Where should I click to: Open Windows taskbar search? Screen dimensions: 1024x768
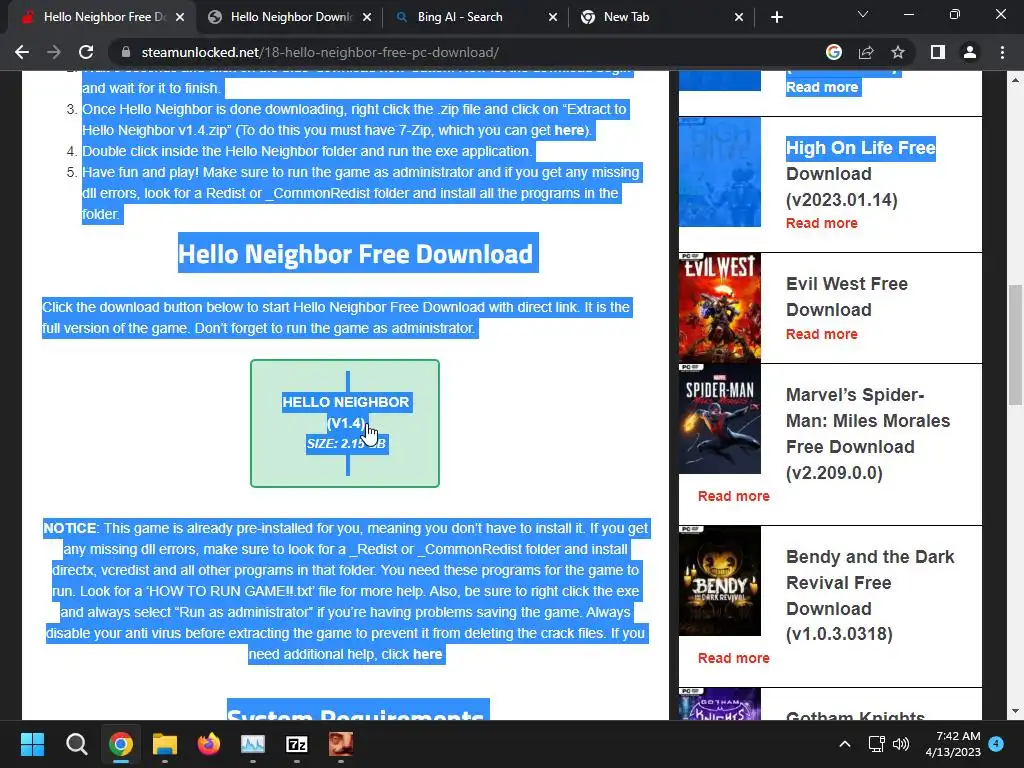tap(76, 744)
